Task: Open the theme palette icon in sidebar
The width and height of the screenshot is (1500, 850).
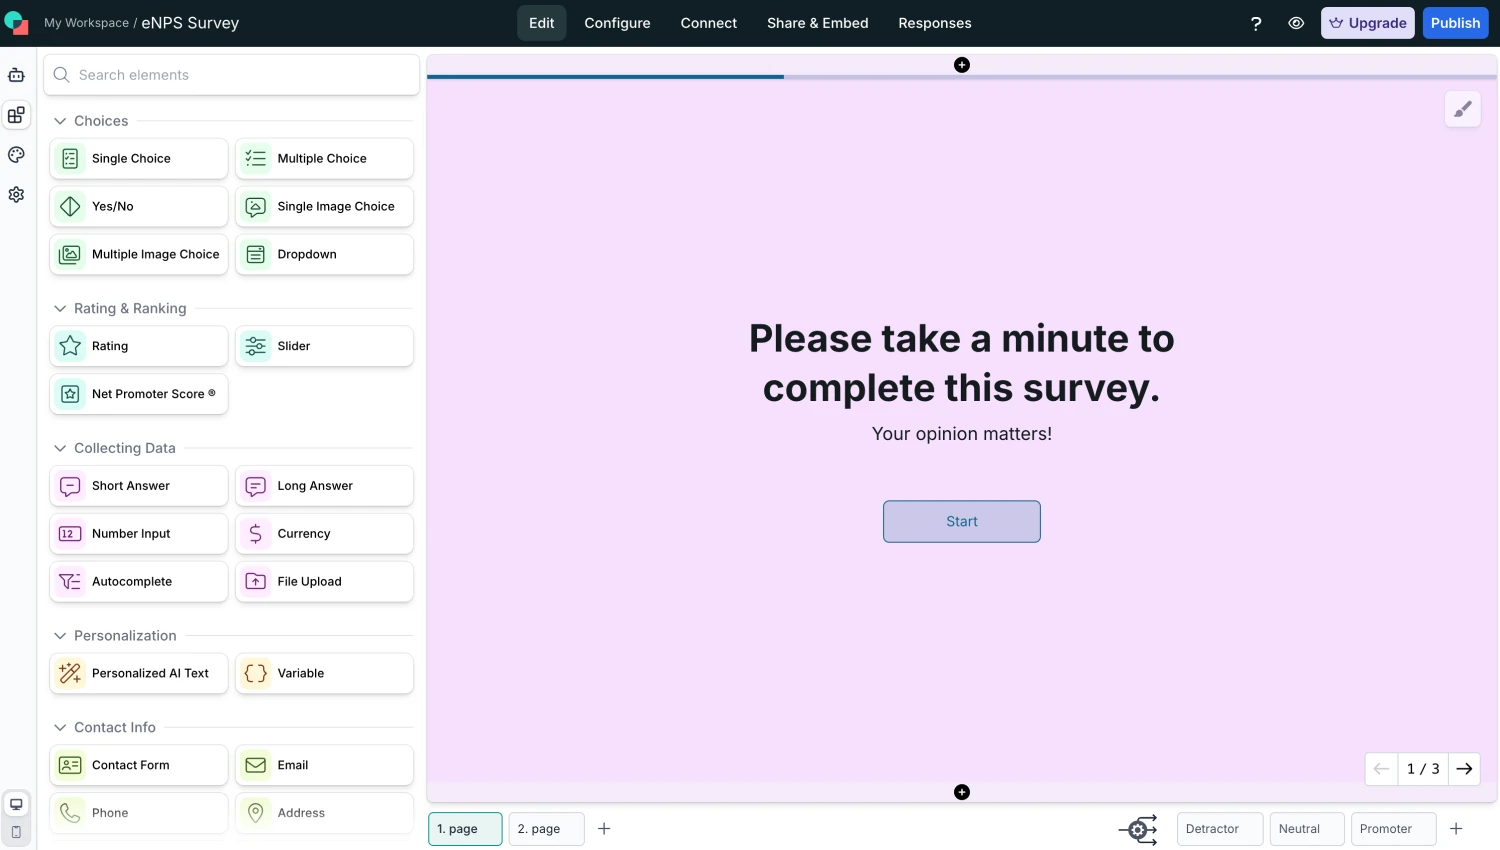Action: tap(16, 155)
